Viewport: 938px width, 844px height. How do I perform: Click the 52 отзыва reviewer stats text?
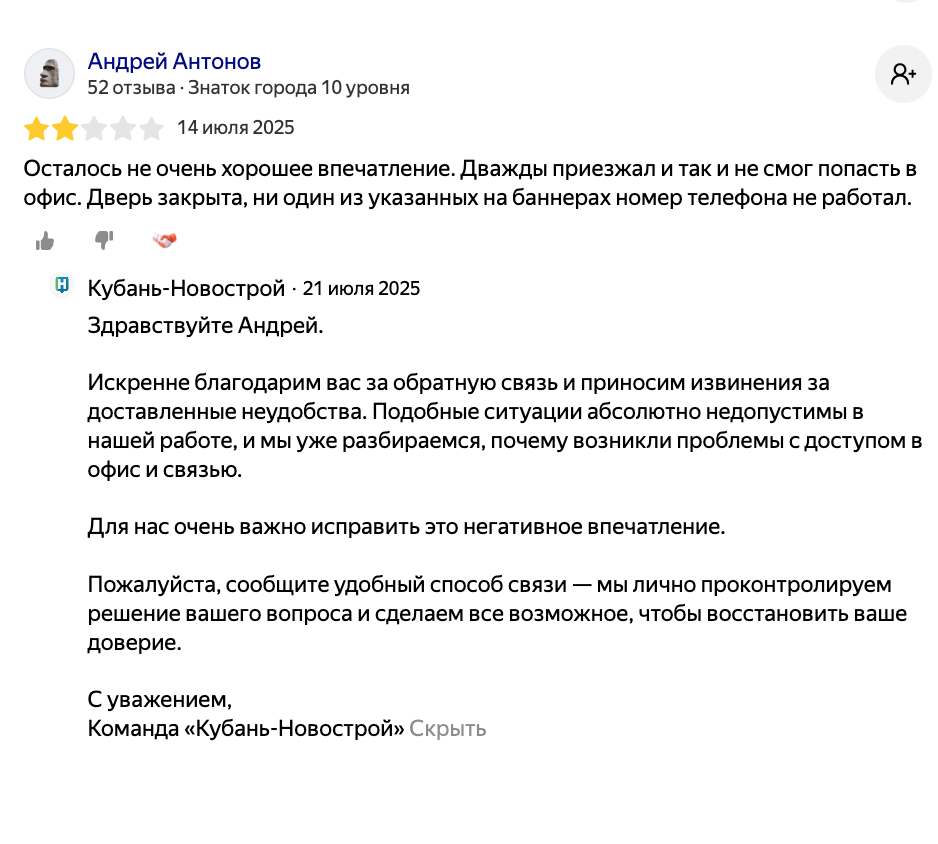[x=131, y=88]
